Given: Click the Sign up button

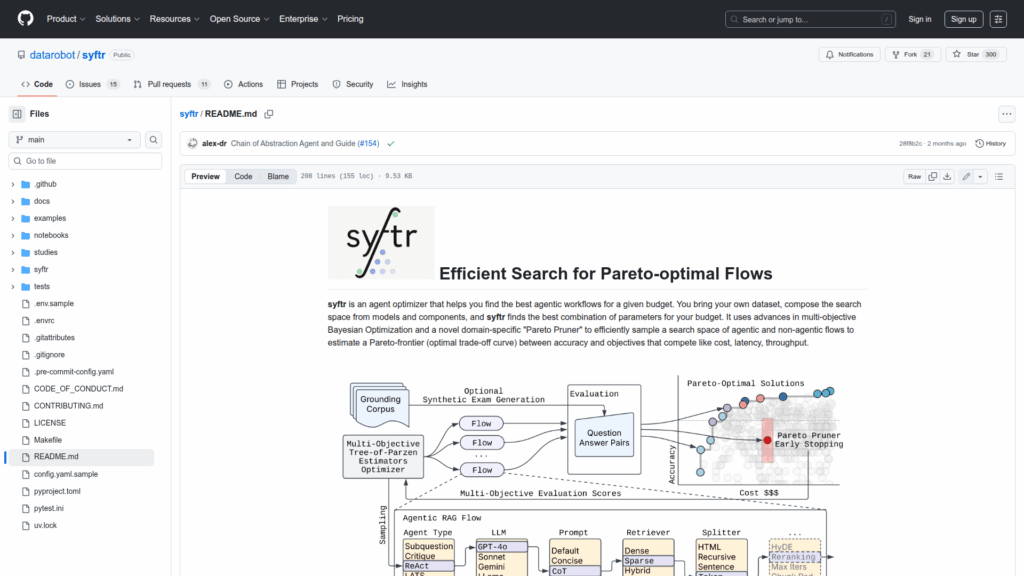Looking at the screenshot, I should (x=963, y=19).
